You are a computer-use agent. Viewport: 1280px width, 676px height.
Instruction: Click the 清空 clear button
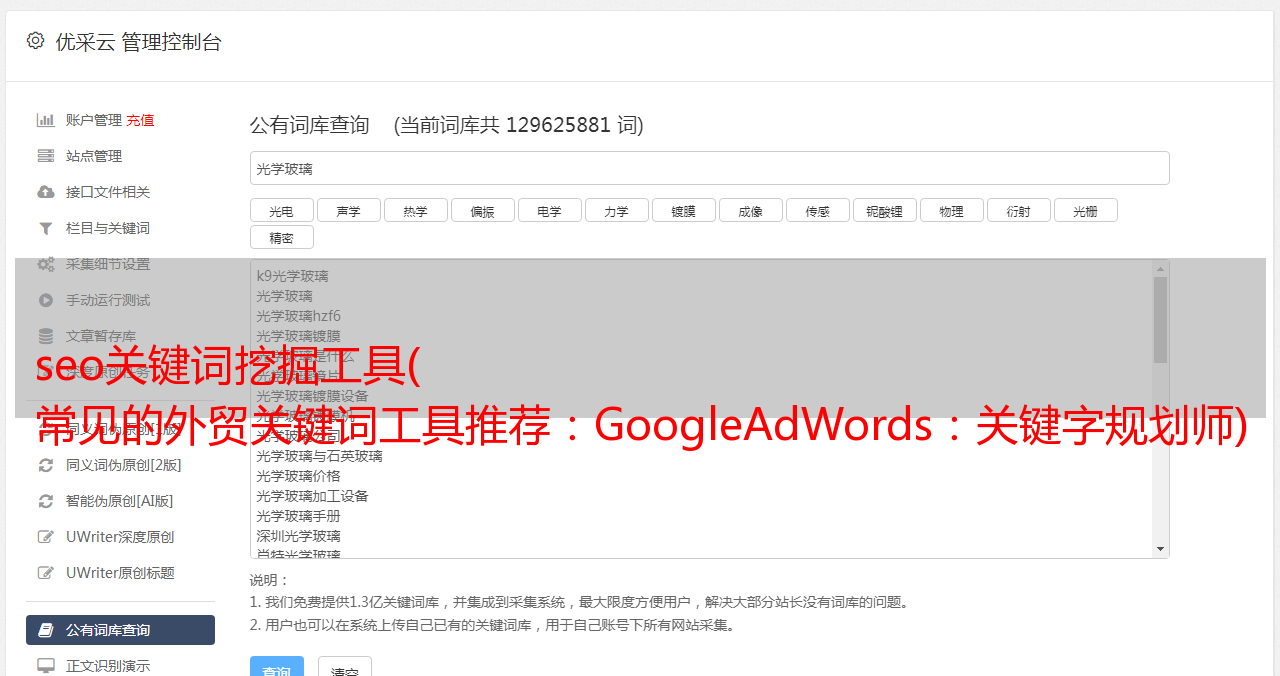[x=345, y=667]
